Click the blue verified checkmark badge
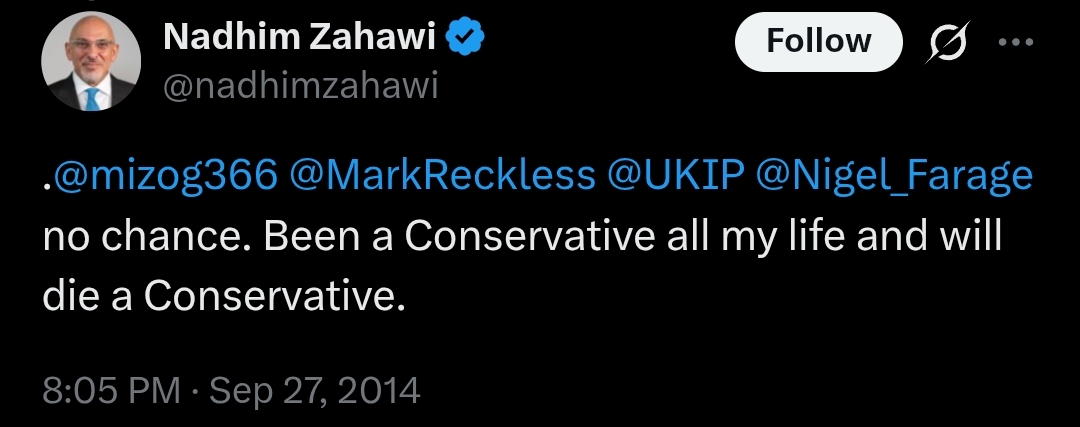The width and height of the screenshot is (1080, 427). (466, 39)
